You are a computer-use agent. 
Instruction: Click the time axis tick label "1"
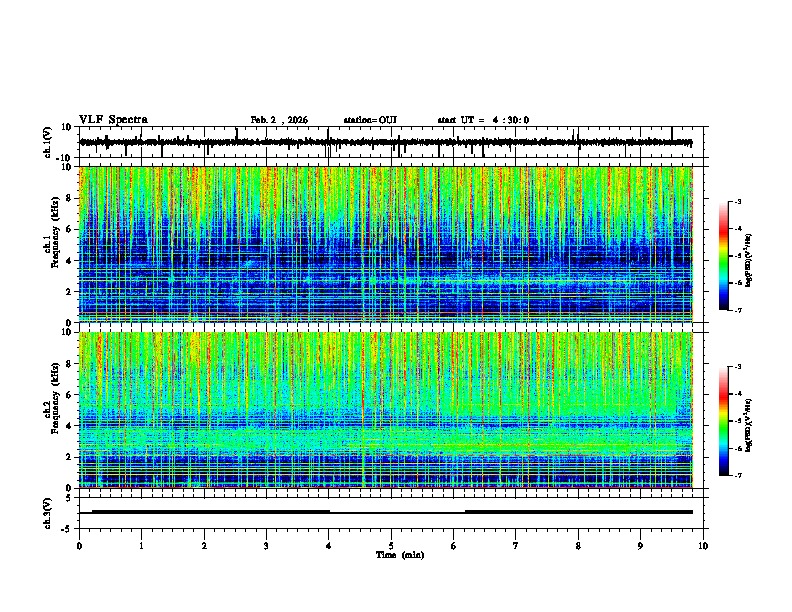click(141, 546)
